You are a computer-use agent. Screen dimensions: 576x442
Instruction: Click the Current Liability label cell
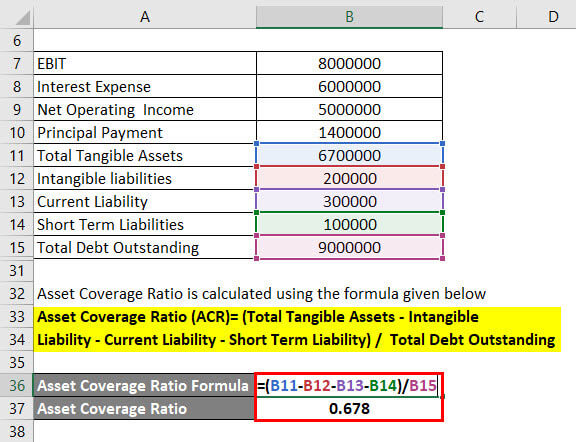click(x=145, y=201)
